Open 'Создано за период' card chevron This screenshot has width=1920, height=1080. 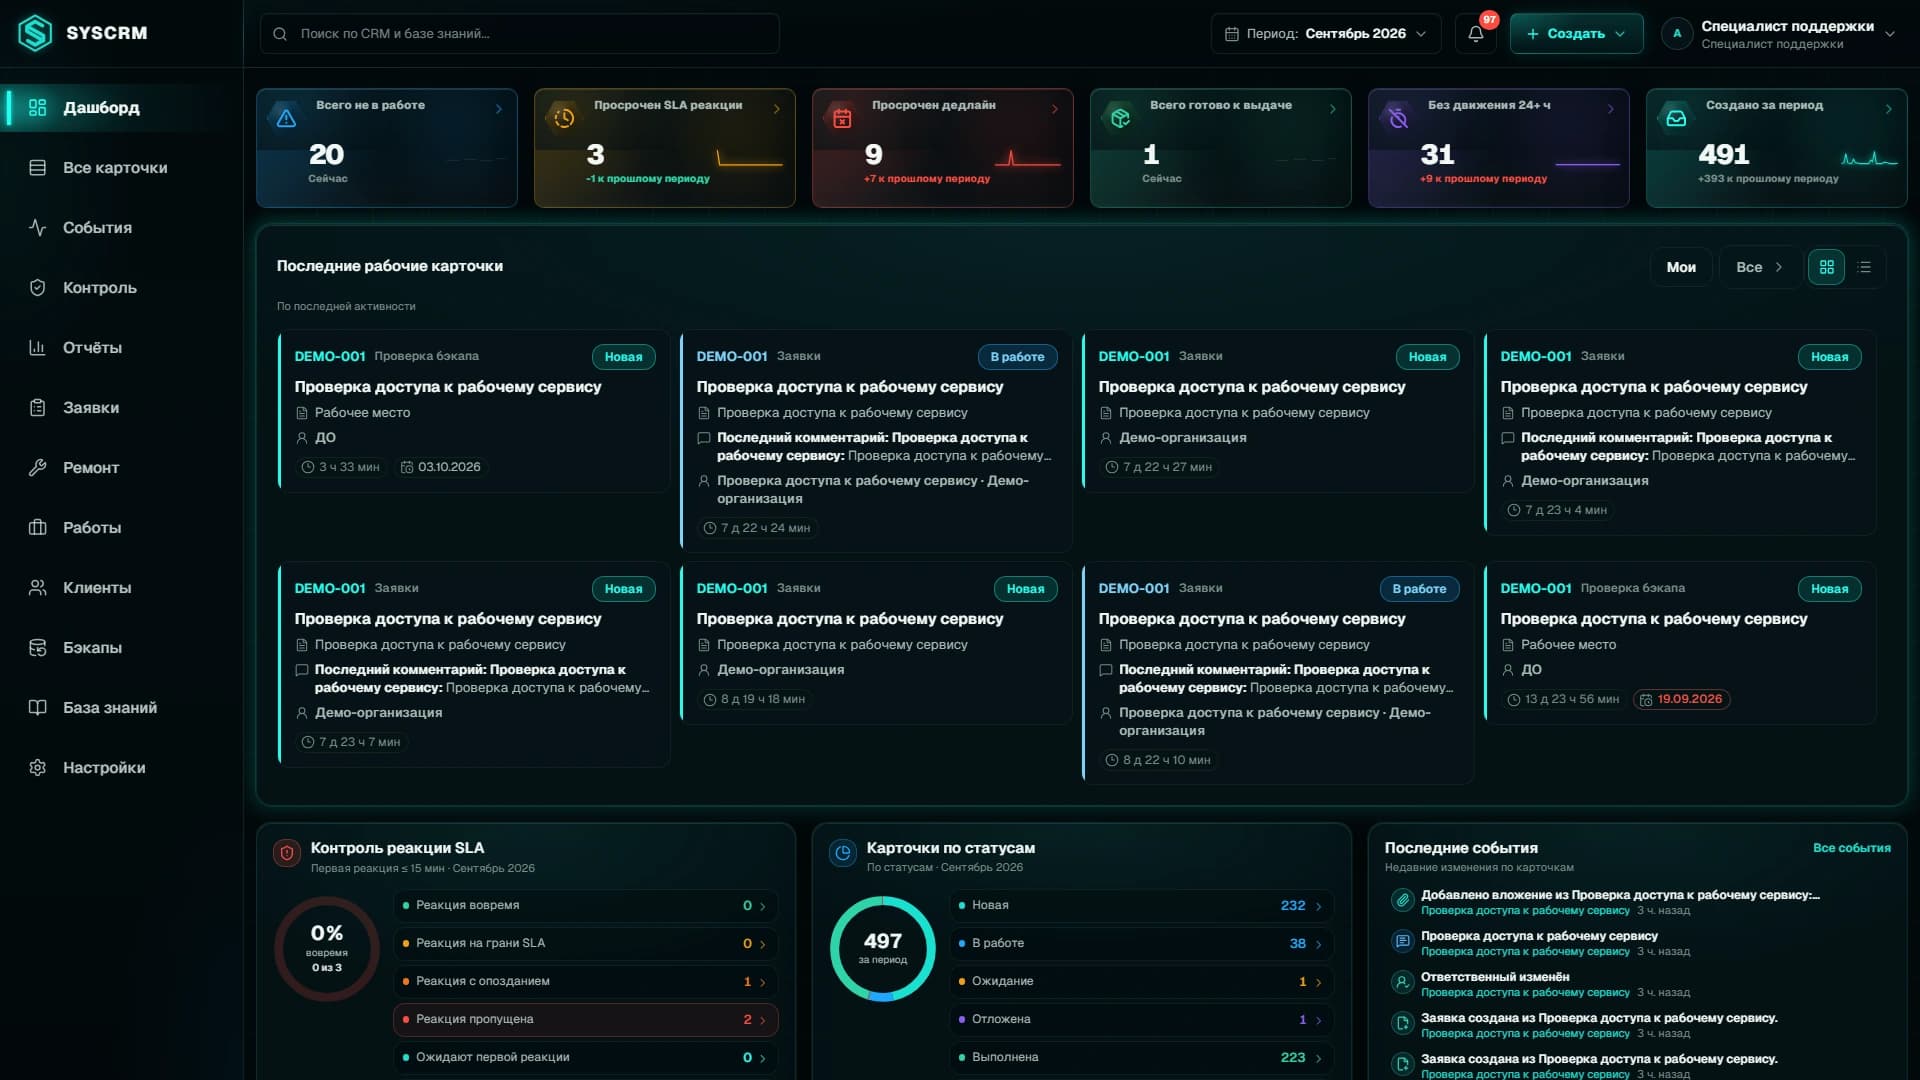point(1888,109)
